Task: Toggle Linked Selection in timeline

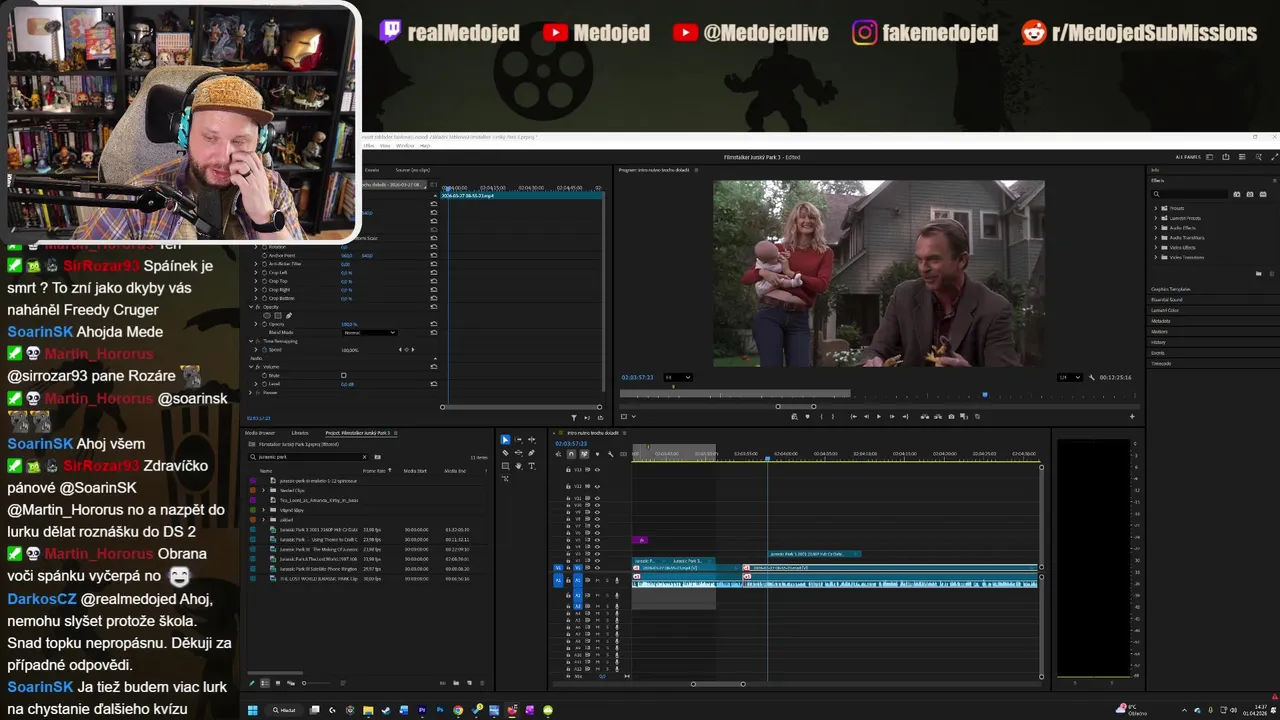Action: coord(584,454)
